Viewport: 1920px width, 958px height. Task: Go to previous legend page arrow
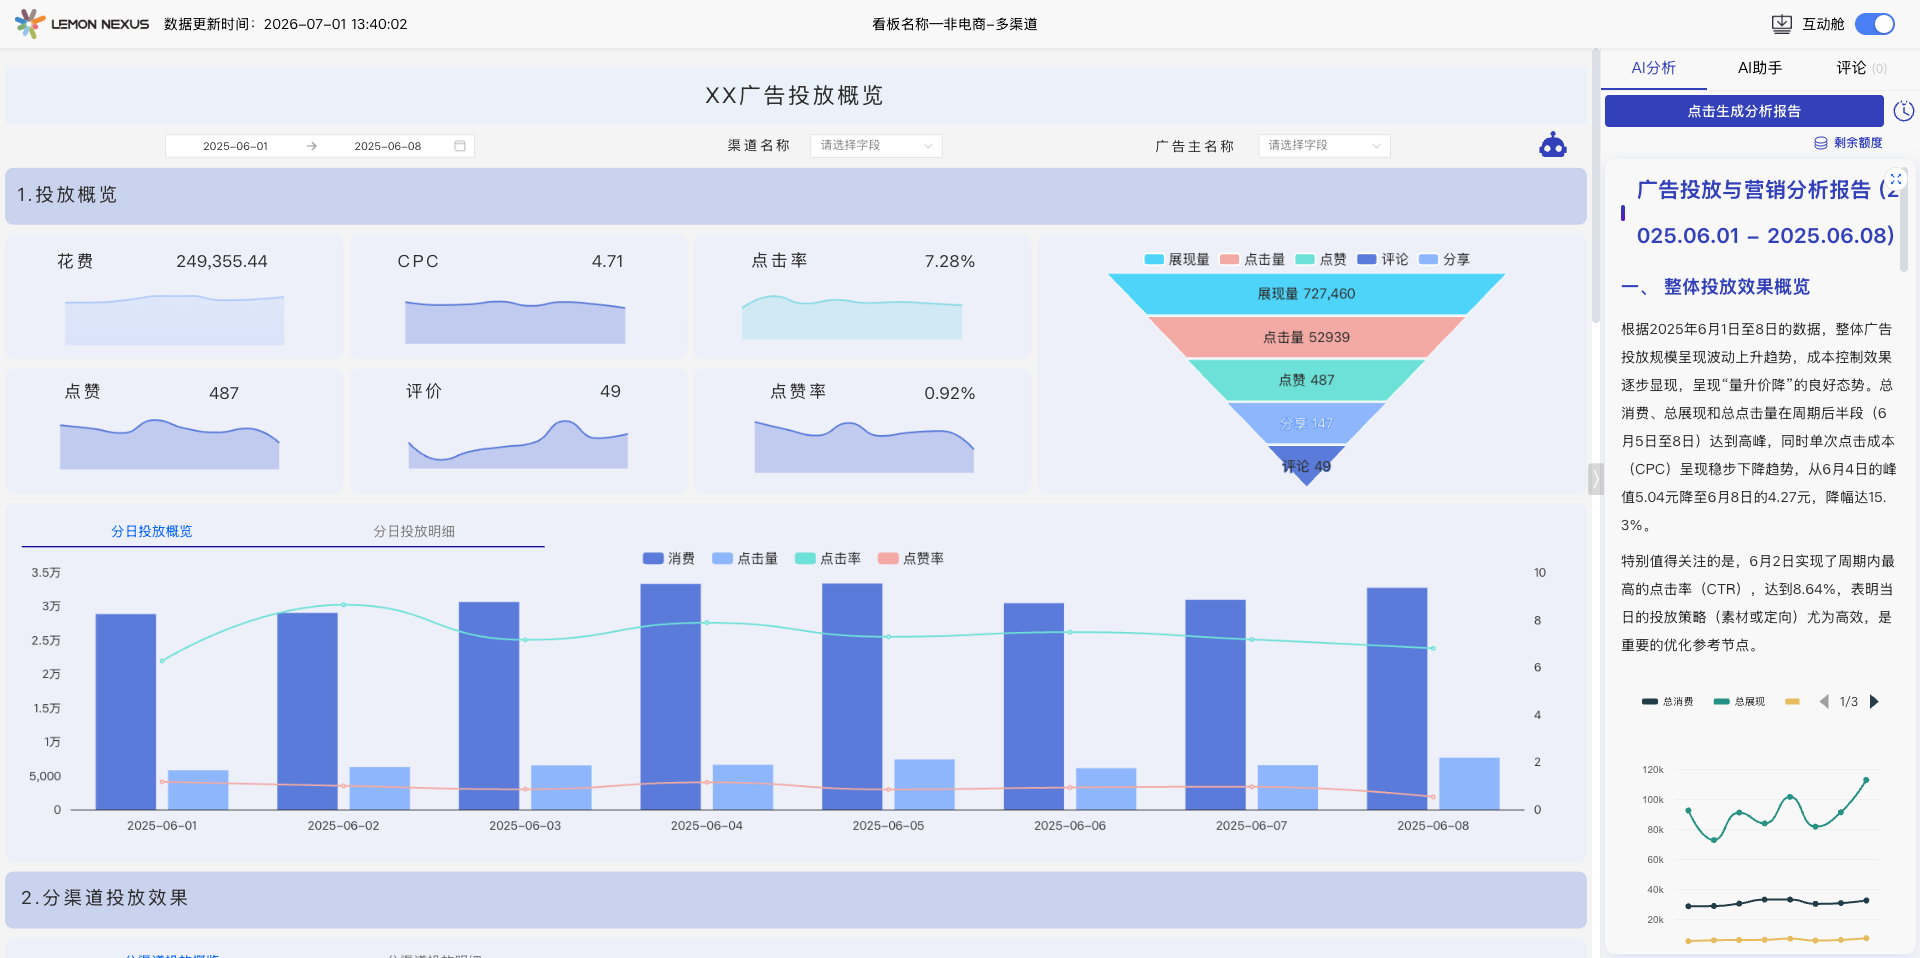pyautogui.click(x=1824, y=702)
